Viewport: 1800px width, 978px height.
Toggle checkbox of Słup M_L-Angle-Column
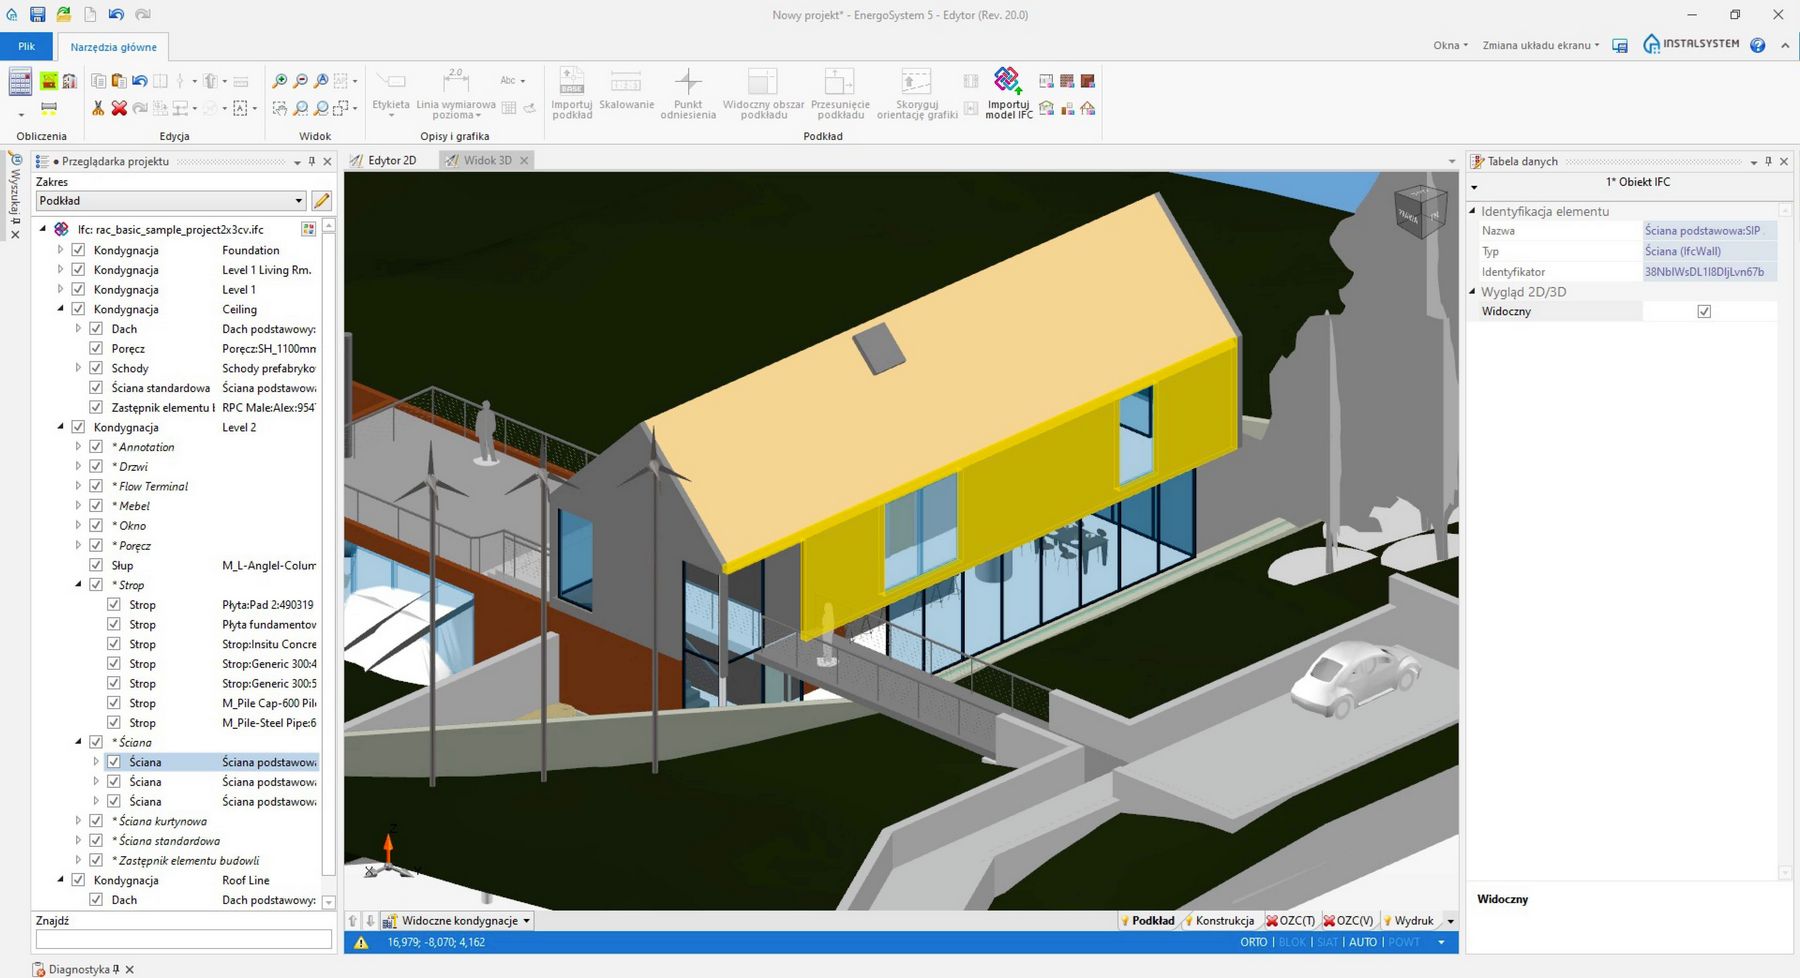[x=96, y=566]
